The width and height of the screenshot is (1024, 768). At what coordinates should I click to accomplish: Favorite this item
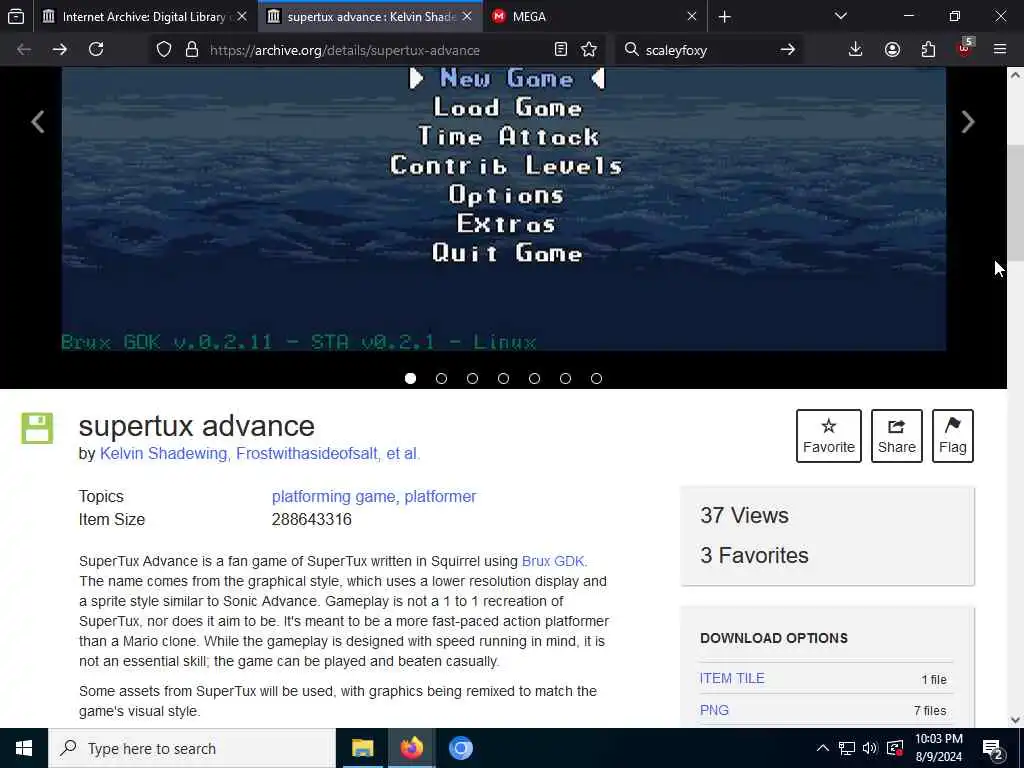click(829, 436)
